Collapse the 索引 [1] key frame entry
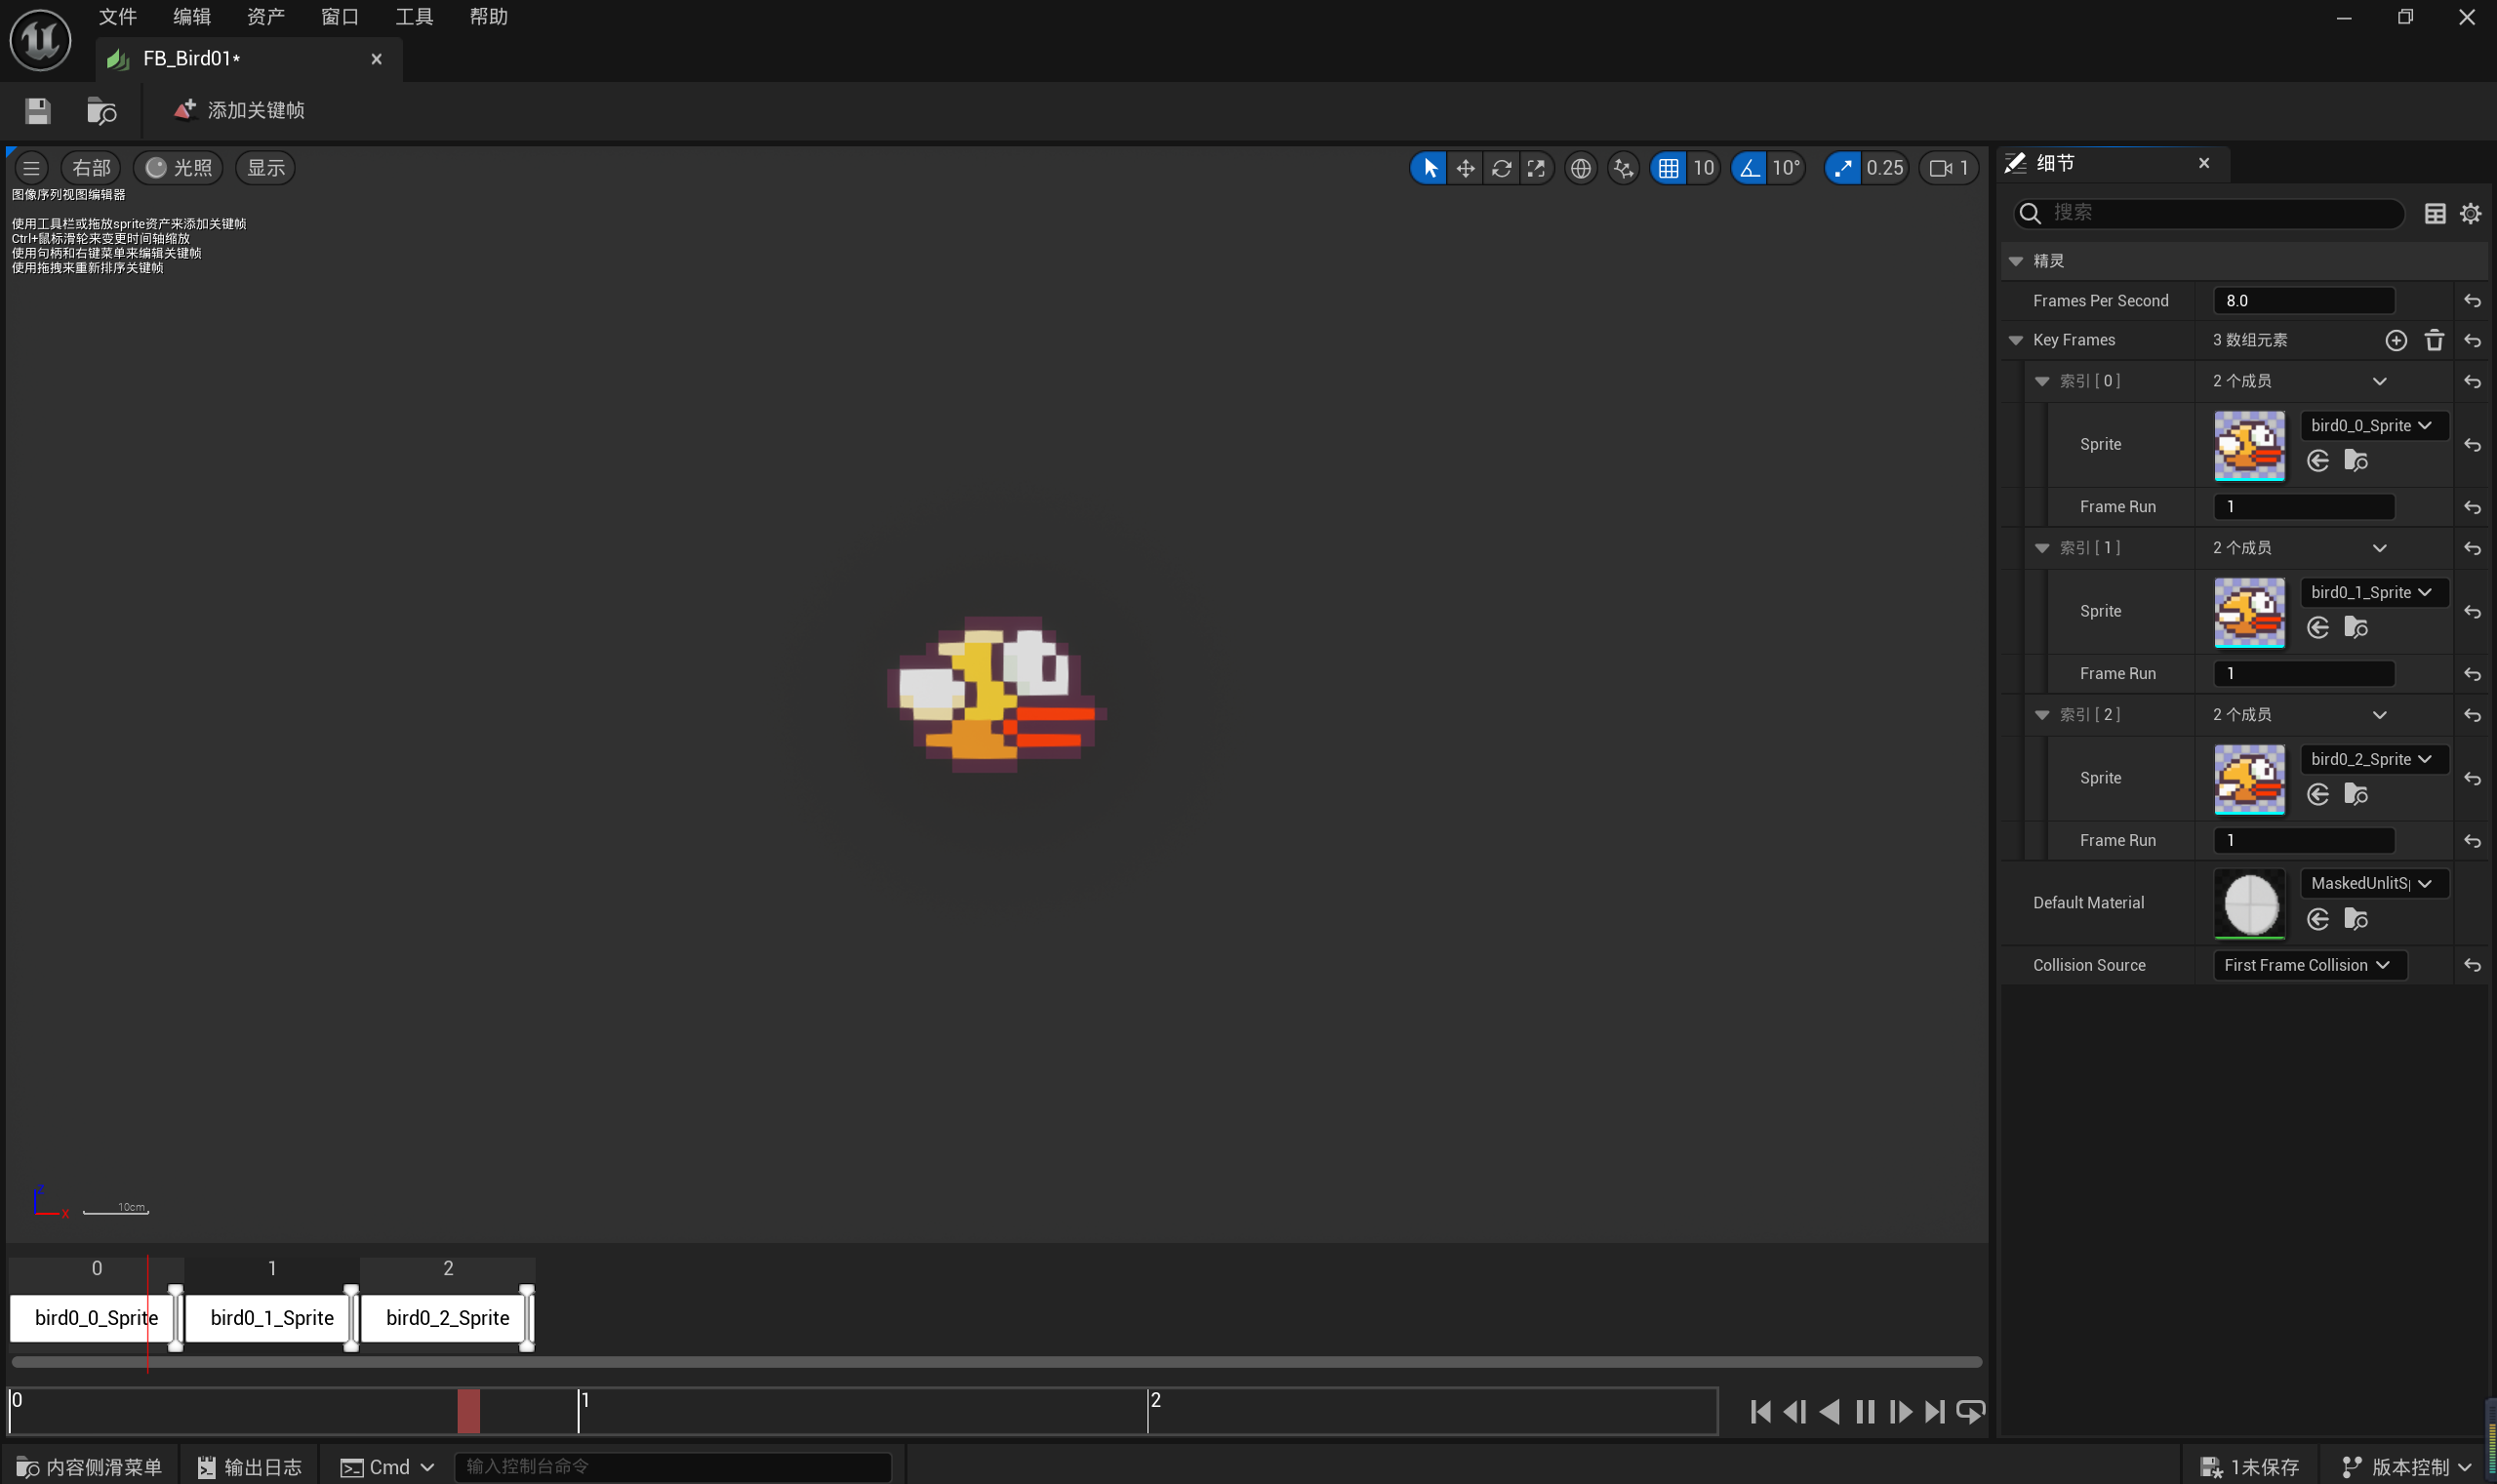2497x1484 pixels. (2042, 548)
